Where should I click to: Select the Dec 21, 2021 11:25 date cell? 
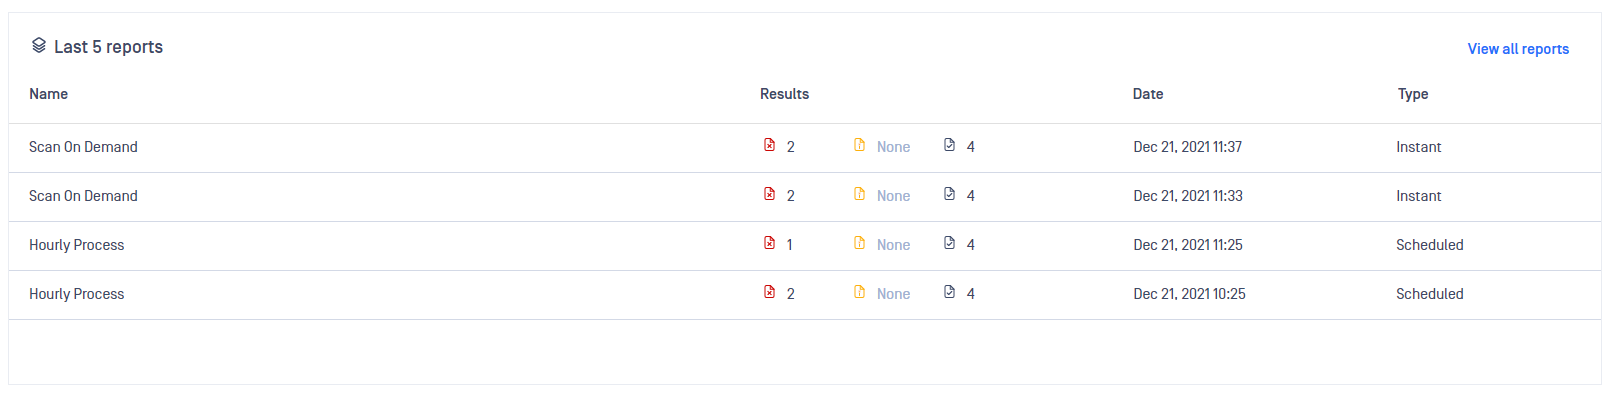coord(1188,245)
